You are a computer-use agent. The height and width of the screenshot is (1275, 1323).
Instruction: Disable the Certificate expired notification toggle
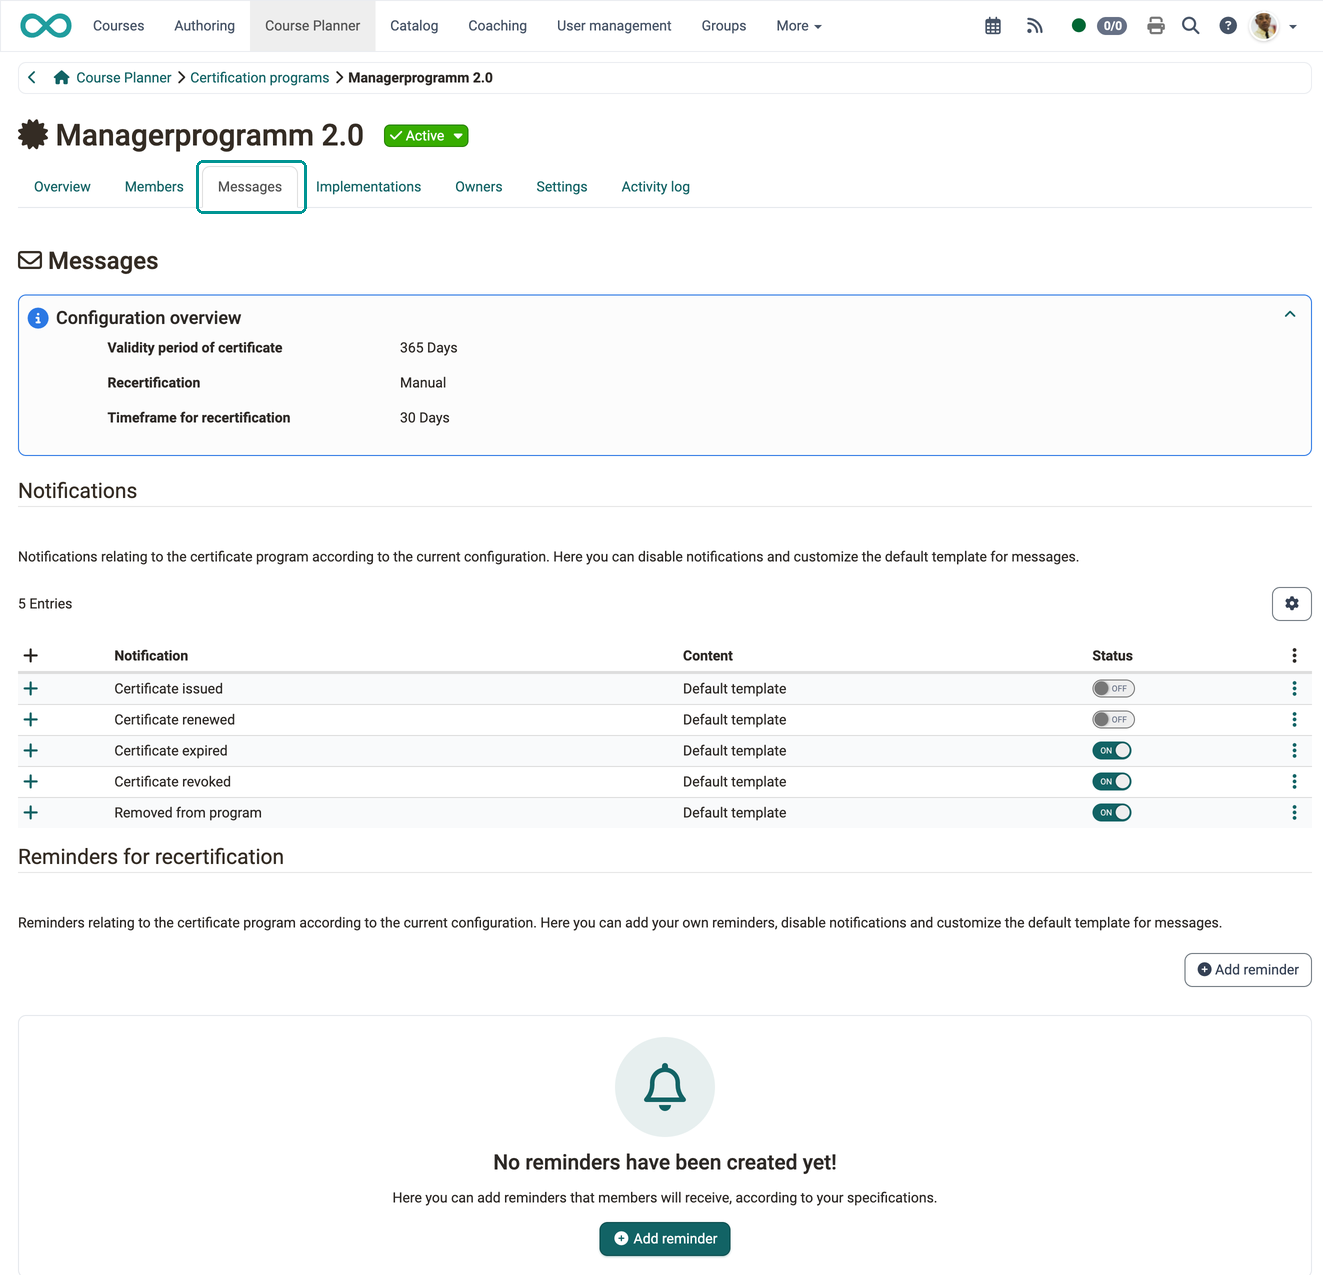(x=1112, y=750)
